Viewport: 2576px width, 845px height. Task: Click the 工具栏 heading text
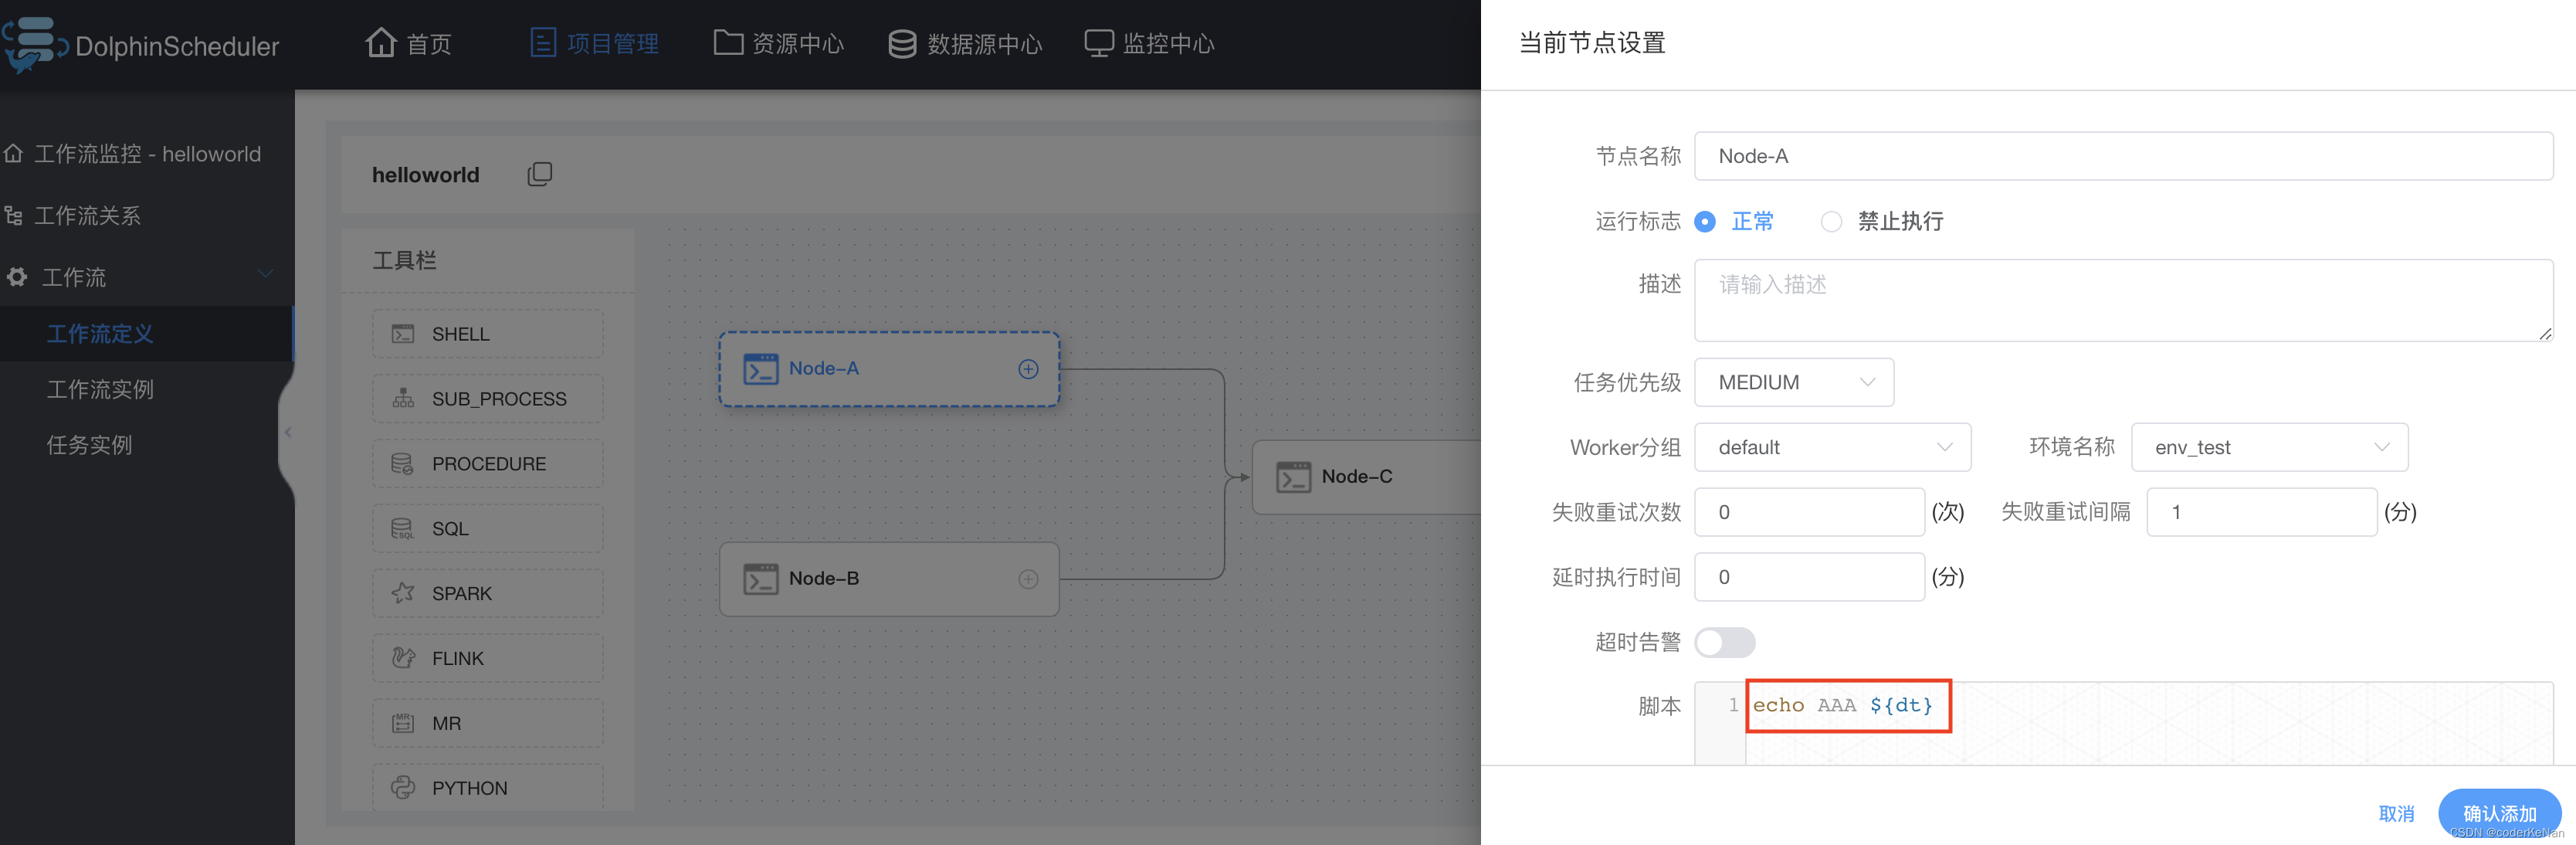pos(405,261)
